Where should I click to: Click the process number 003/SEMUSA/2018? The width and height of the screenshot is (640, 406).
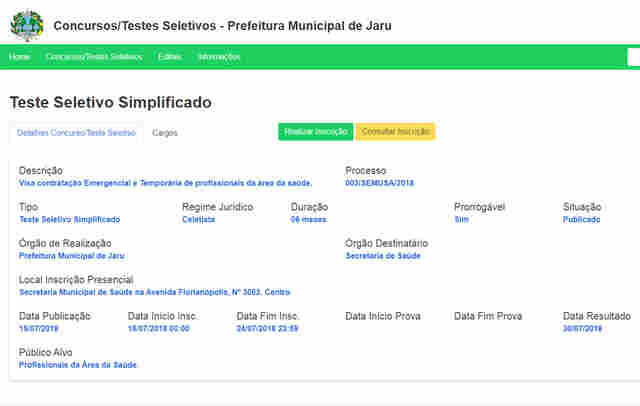pos(379,183)
